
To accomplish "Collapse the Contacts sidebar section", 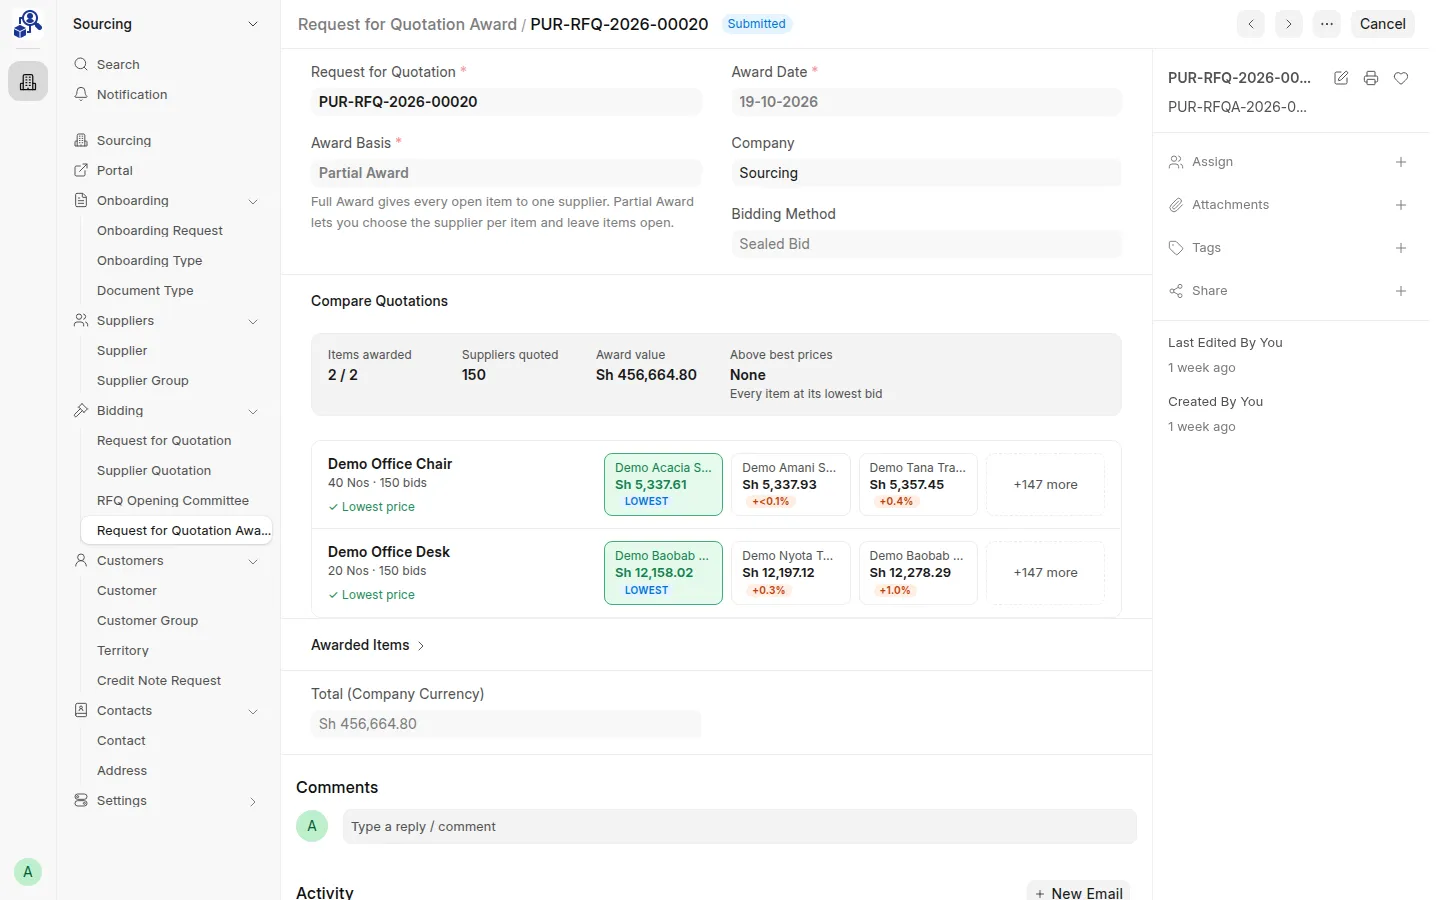I will 253,711.
